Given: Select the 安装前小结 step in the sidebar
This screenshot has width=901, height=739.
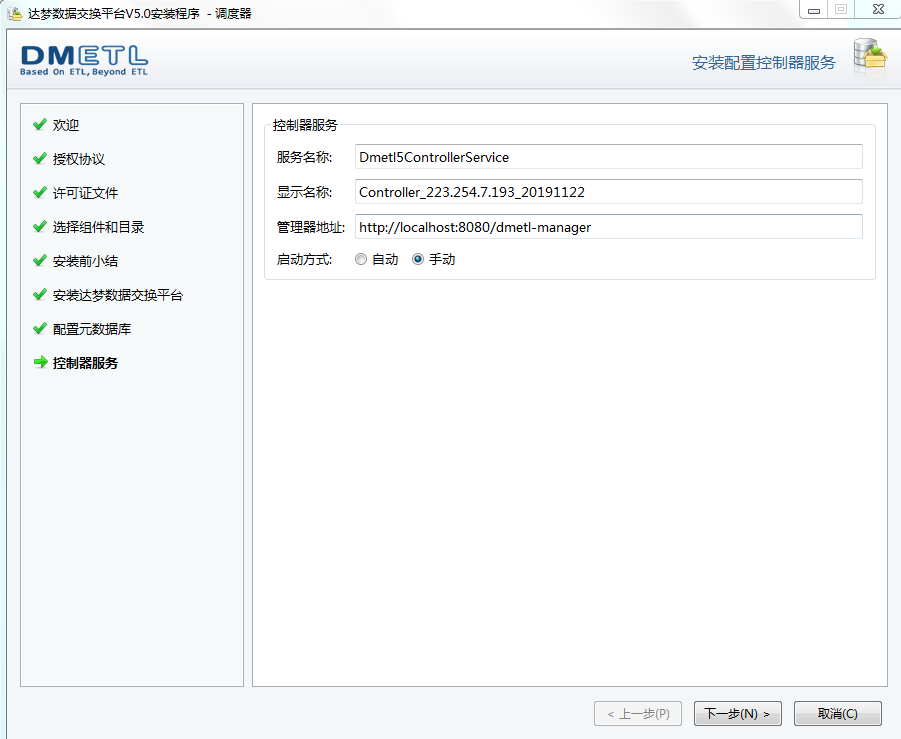Looking at the screenshot, I should pos(85,261).
